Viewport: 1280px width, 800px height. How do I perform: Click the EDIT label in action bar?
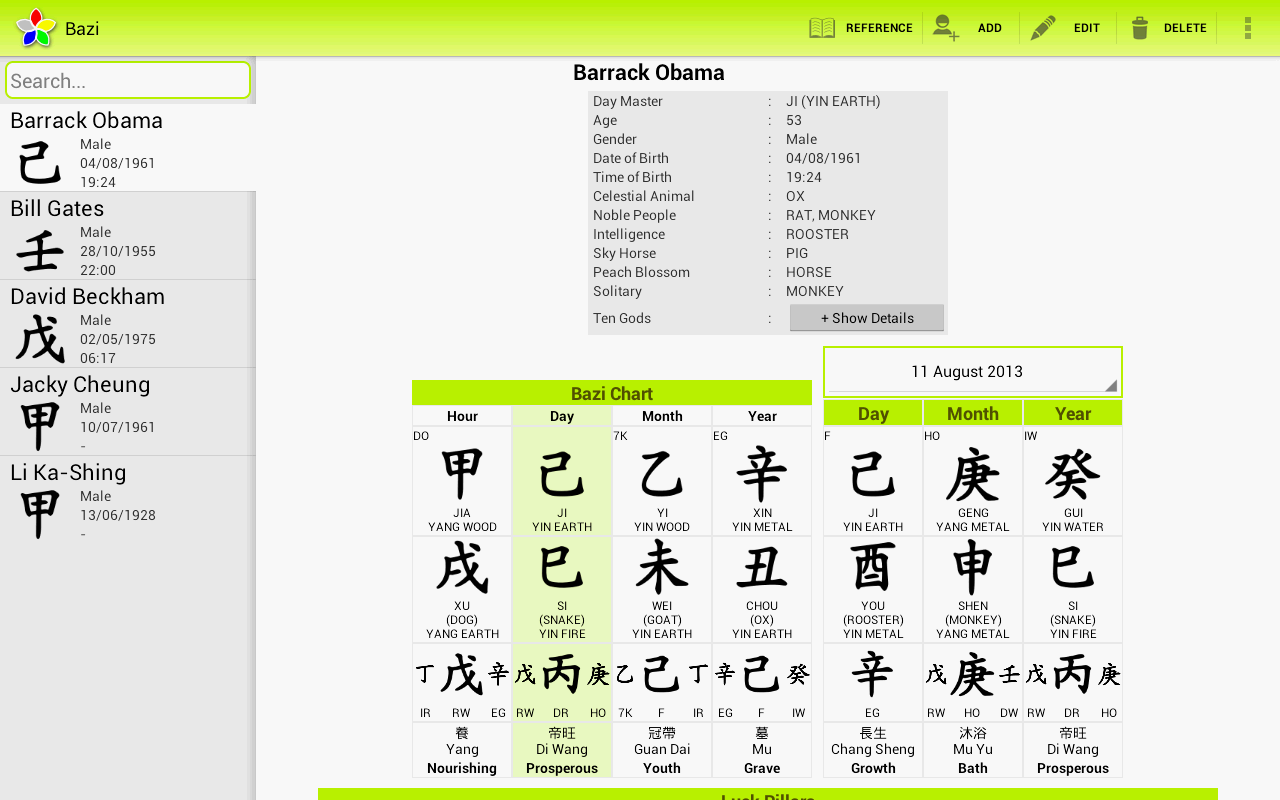(1087, 28)
